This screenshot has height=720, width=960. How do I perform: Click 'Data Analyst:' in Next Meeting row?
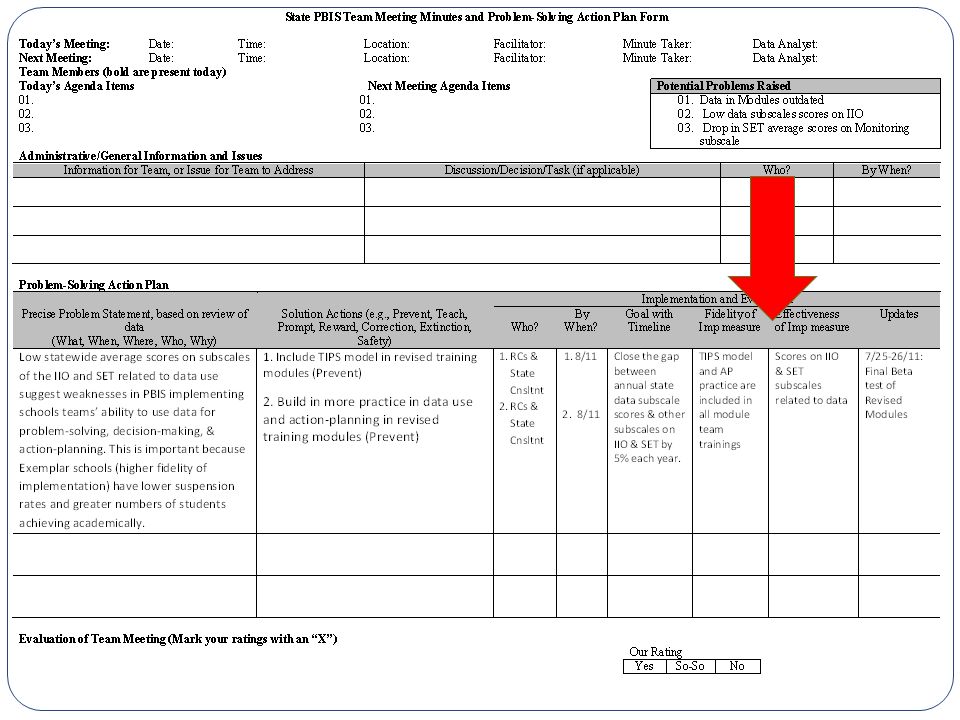tap(785, 58)
